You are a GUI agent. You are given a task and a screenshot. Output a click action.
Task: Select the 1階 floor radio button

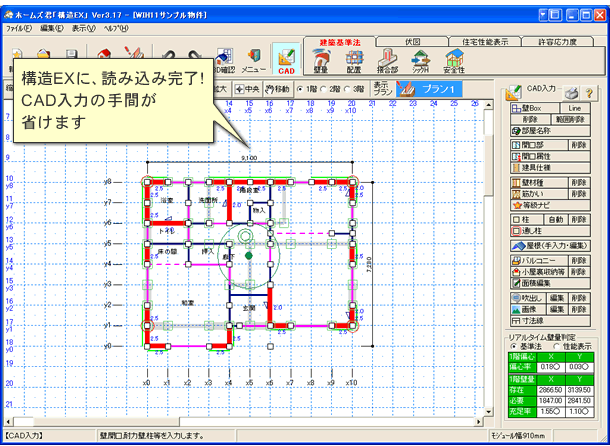tap(300, 89)
